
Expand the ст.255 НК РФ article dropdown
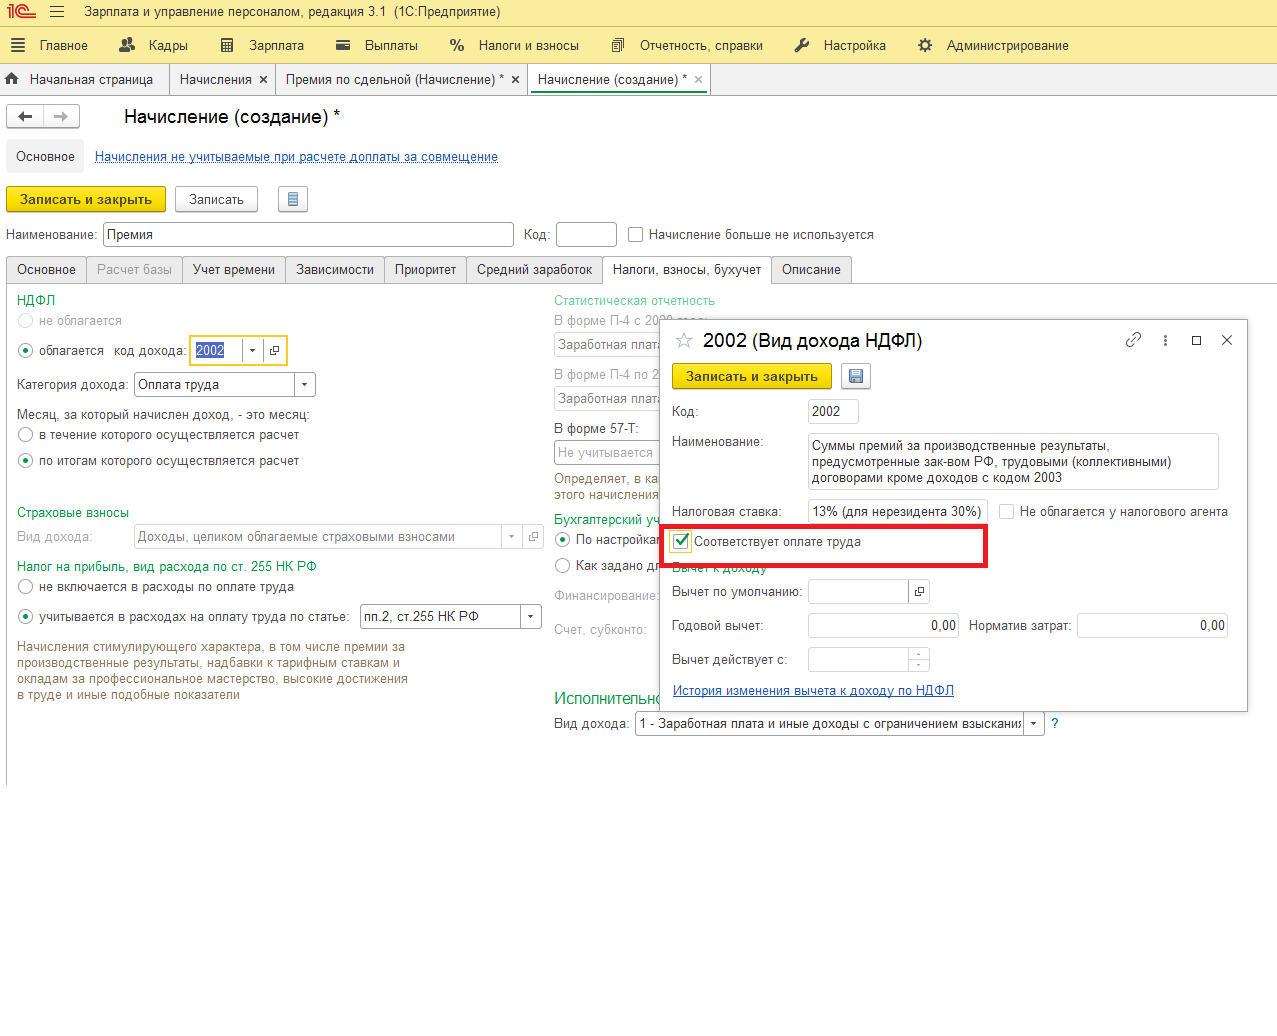(531, 617)
